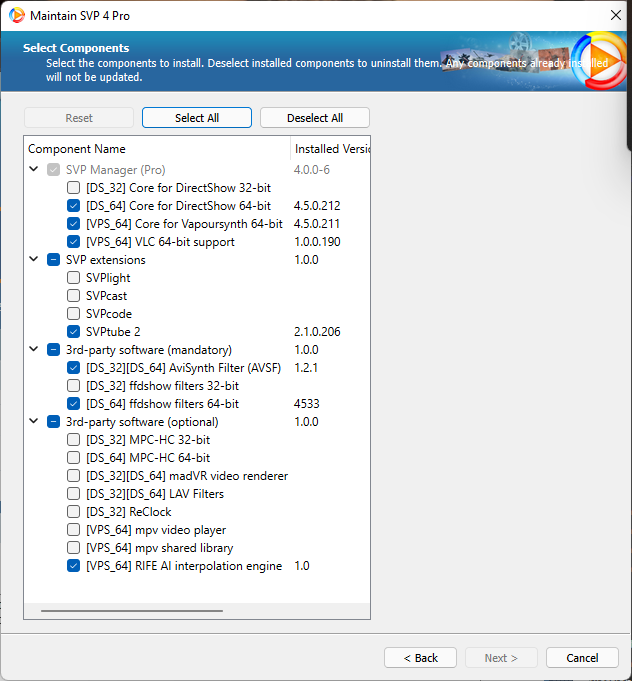The image size is (632, 681).
Task: Collapse the SVP Manager (Pro) tree node
Action: pos(34,170)
